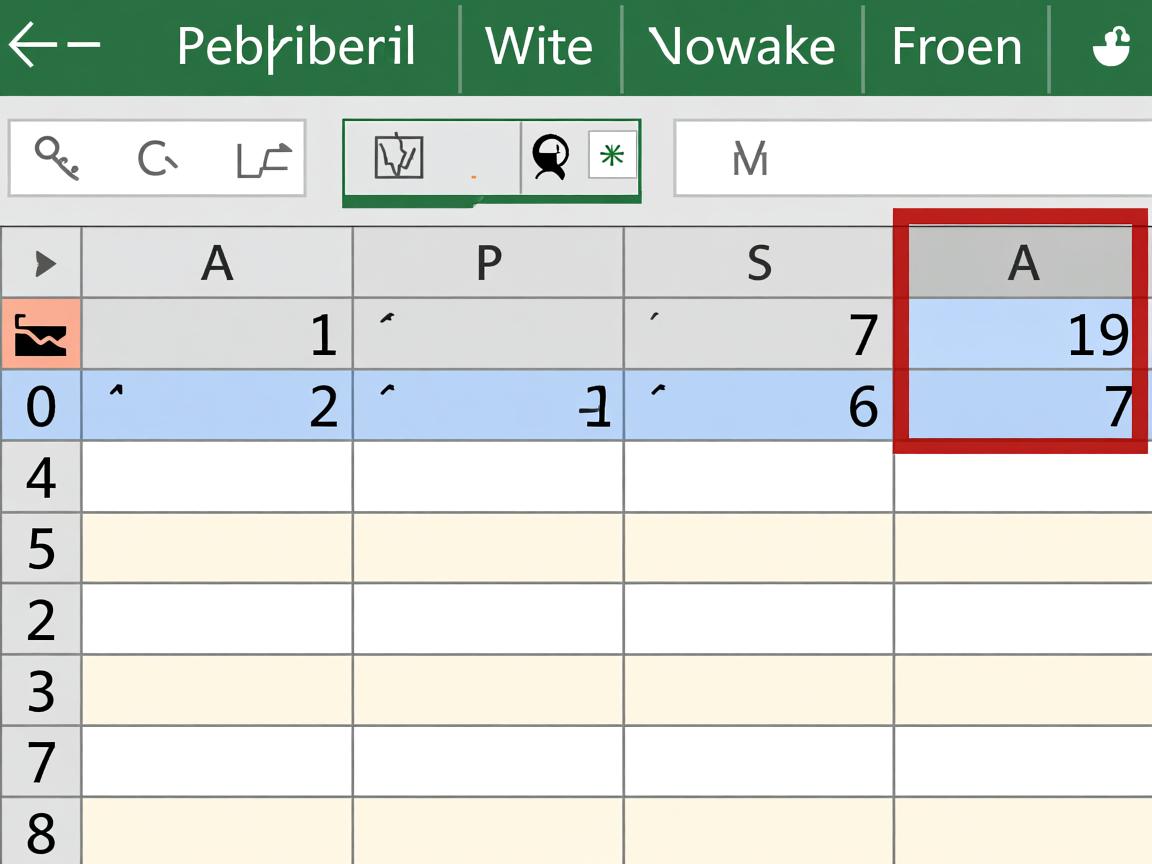Click the circular C-shaped toolbar icon
The height and width of the screenshot is (864, 1152).
click(x=156, y=158)
